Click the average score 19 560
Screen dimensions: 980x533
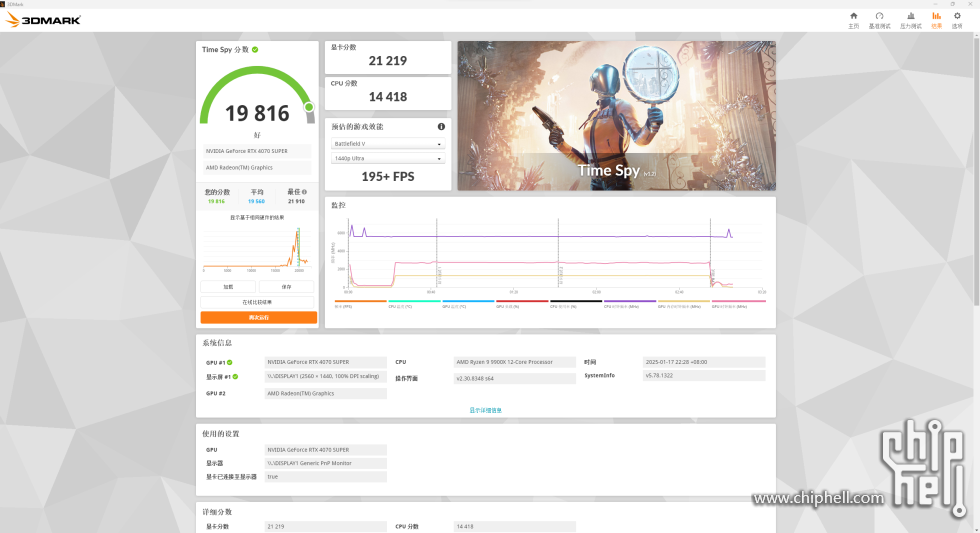point(256,201)
